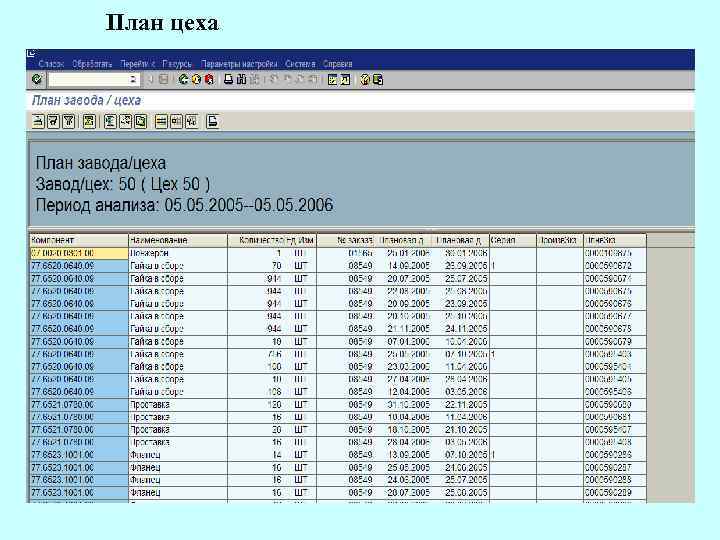Viewport: 720px width, 540px height.
Task: Click quantity cell with value 120
Action: (256, 405)
